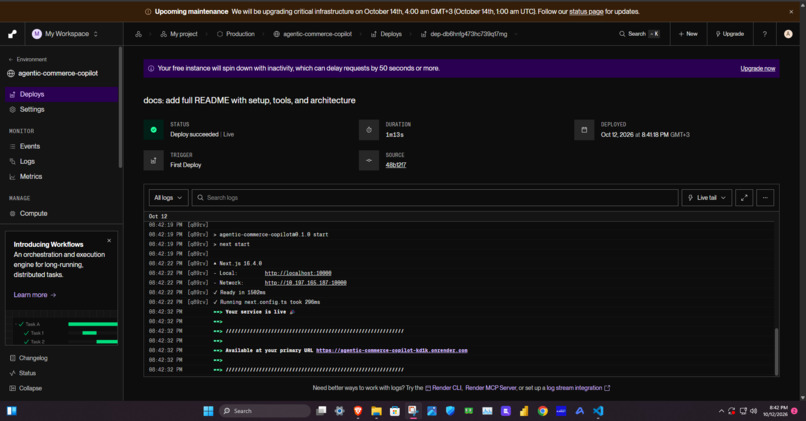This screenshot has height=421, width=806.
Task: Open the localhost:10000 link in logs
Action: pyautogui.click(x=298, y=273)
